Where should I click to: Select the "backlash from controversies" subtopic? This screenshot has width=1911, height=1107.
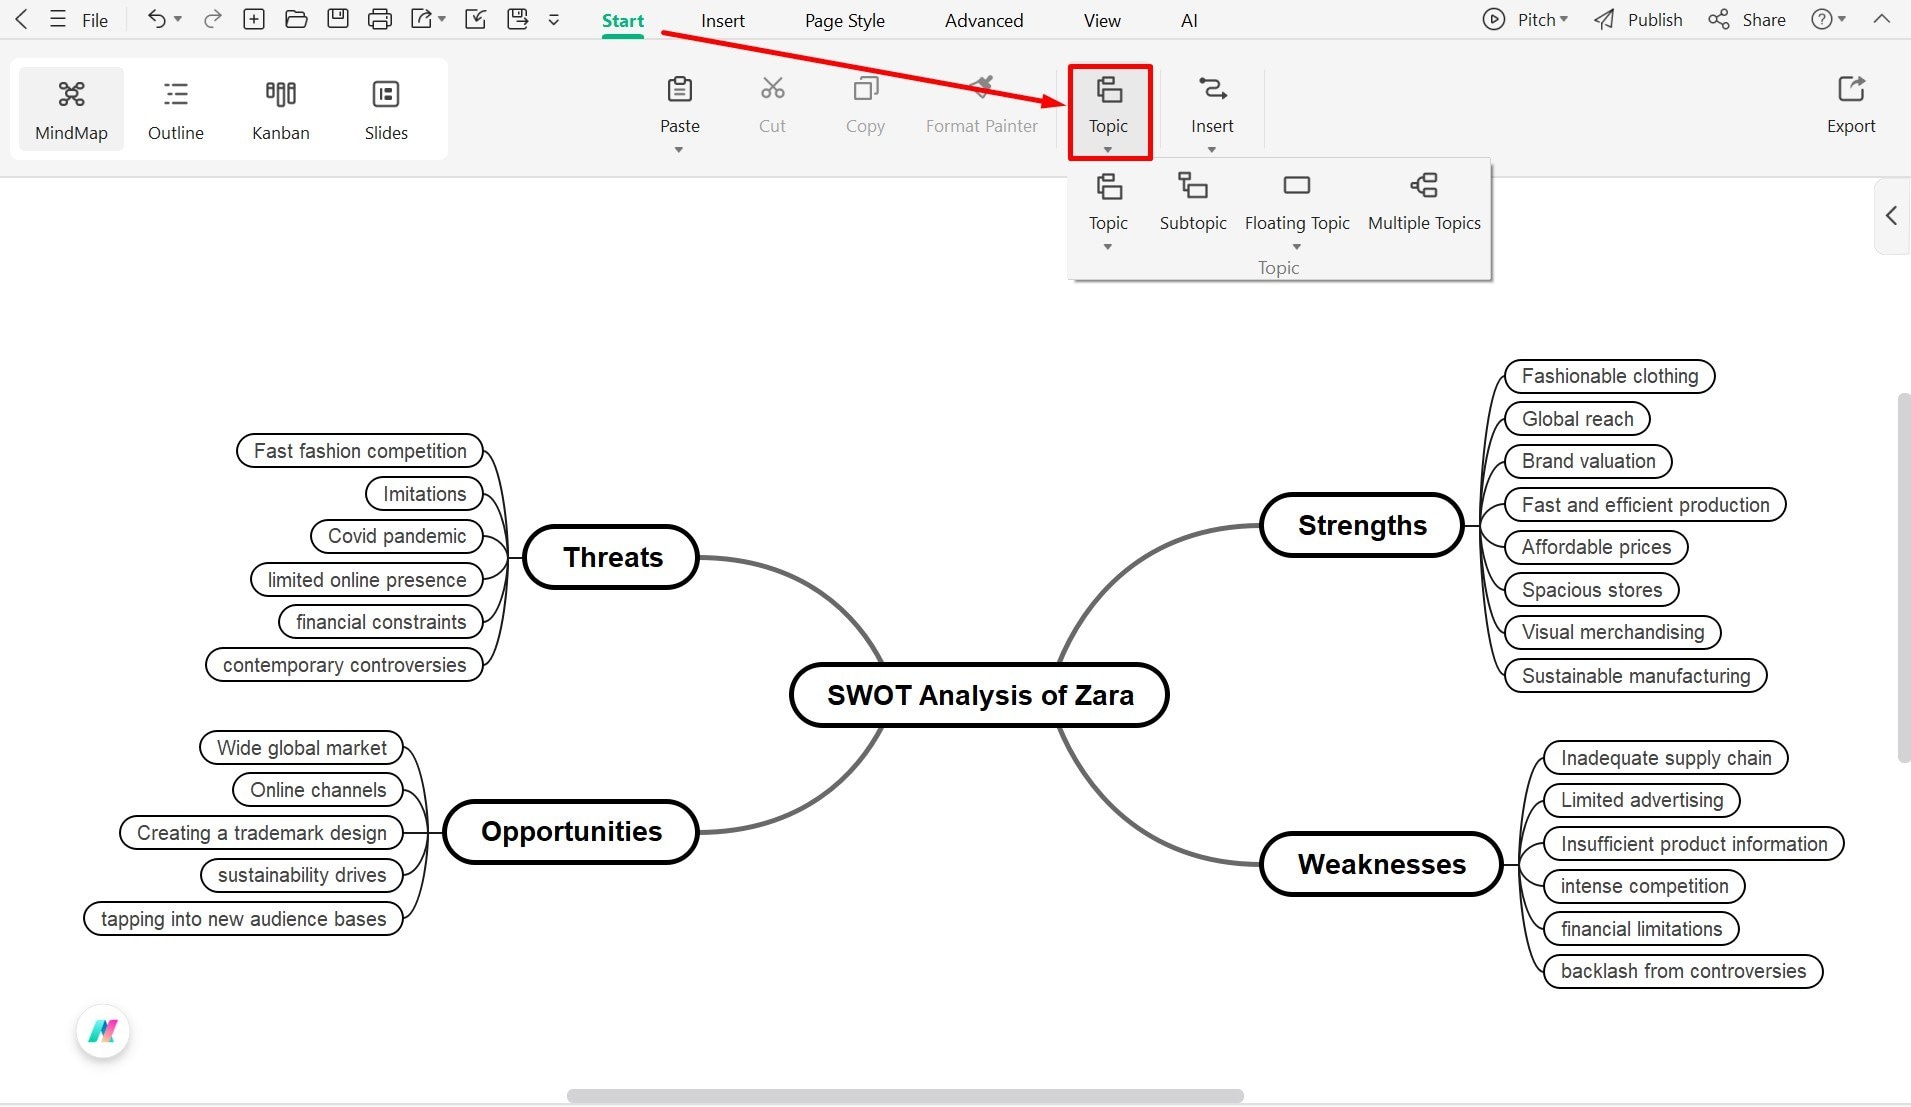click(x=1683, y=971)
